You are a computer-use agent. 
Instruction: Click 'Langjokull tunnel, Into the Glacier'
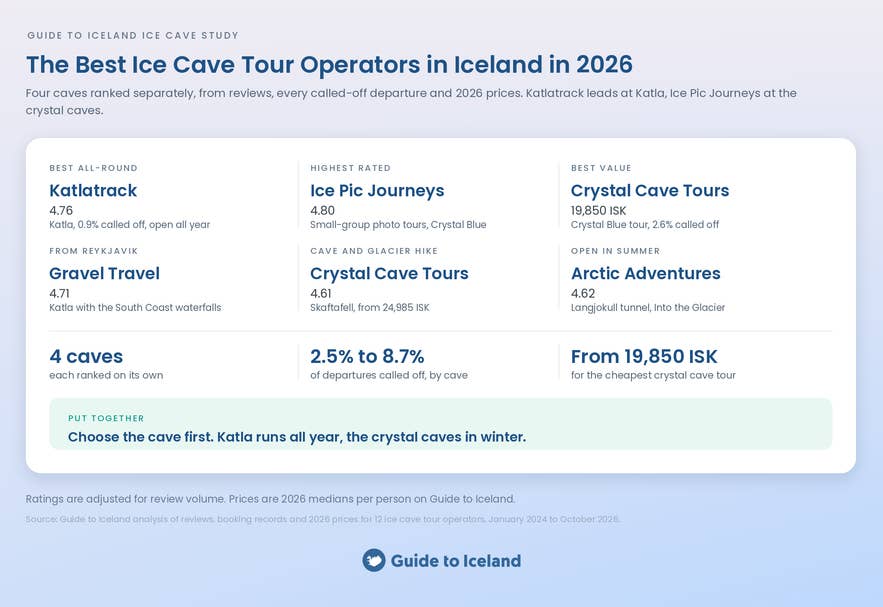(x=648, y=307)
